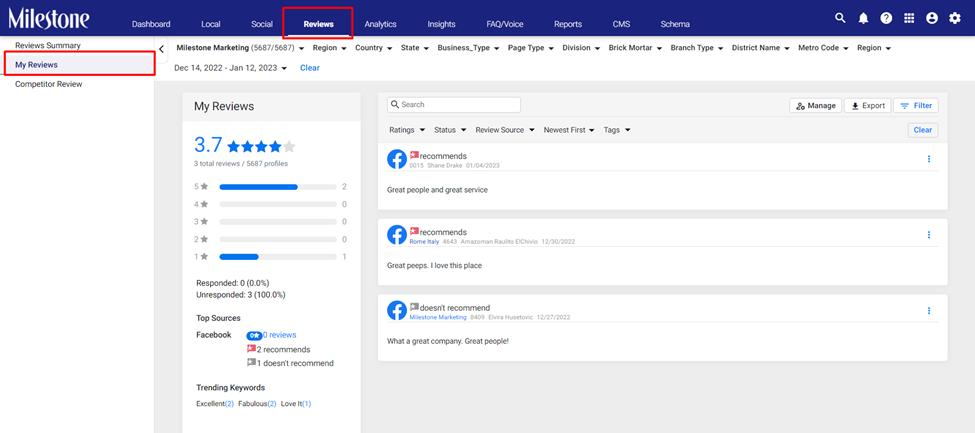Open the Tags dropdown
This screenshot has width=975, height=433.
pyautogui.click(x=617, y=130)
